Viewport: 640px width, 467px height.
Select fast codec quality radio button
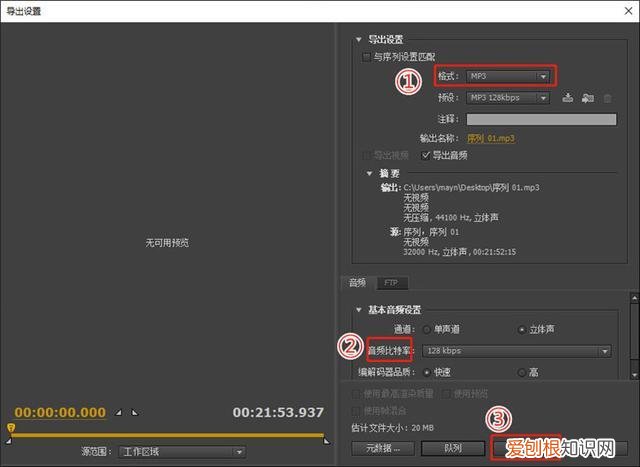pos(427,372)
